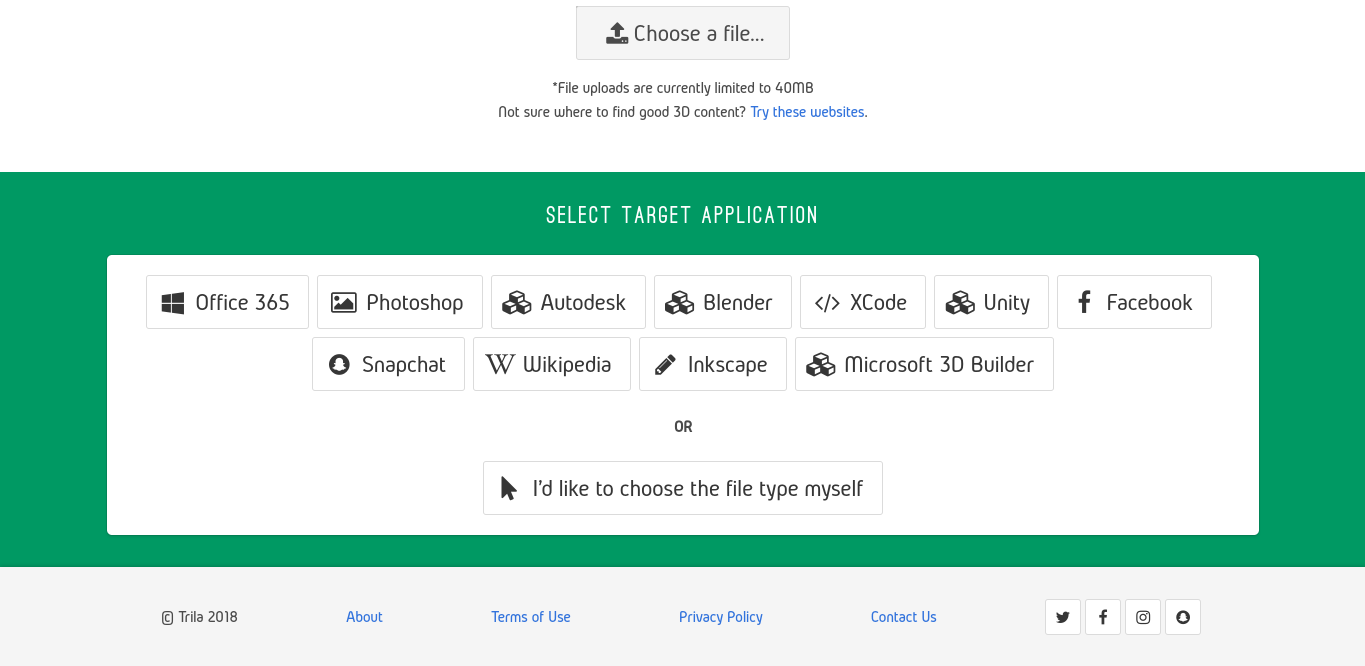
Task: Select Facebook target application button
Action: pos(1134,302)
